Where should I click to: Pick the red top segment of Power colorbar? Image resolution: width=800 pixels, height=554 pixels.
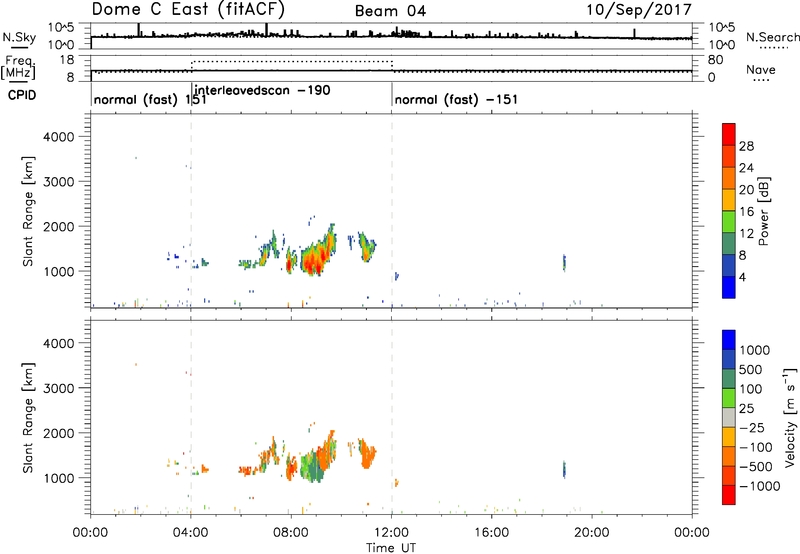[729, 134]
